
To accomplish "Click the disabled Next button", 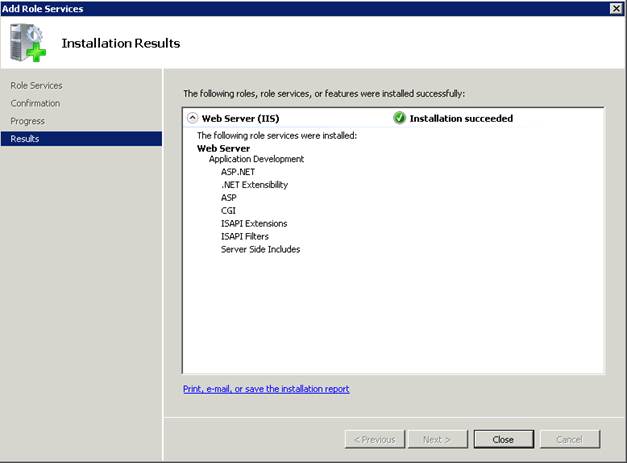I will tap(437, 439).
